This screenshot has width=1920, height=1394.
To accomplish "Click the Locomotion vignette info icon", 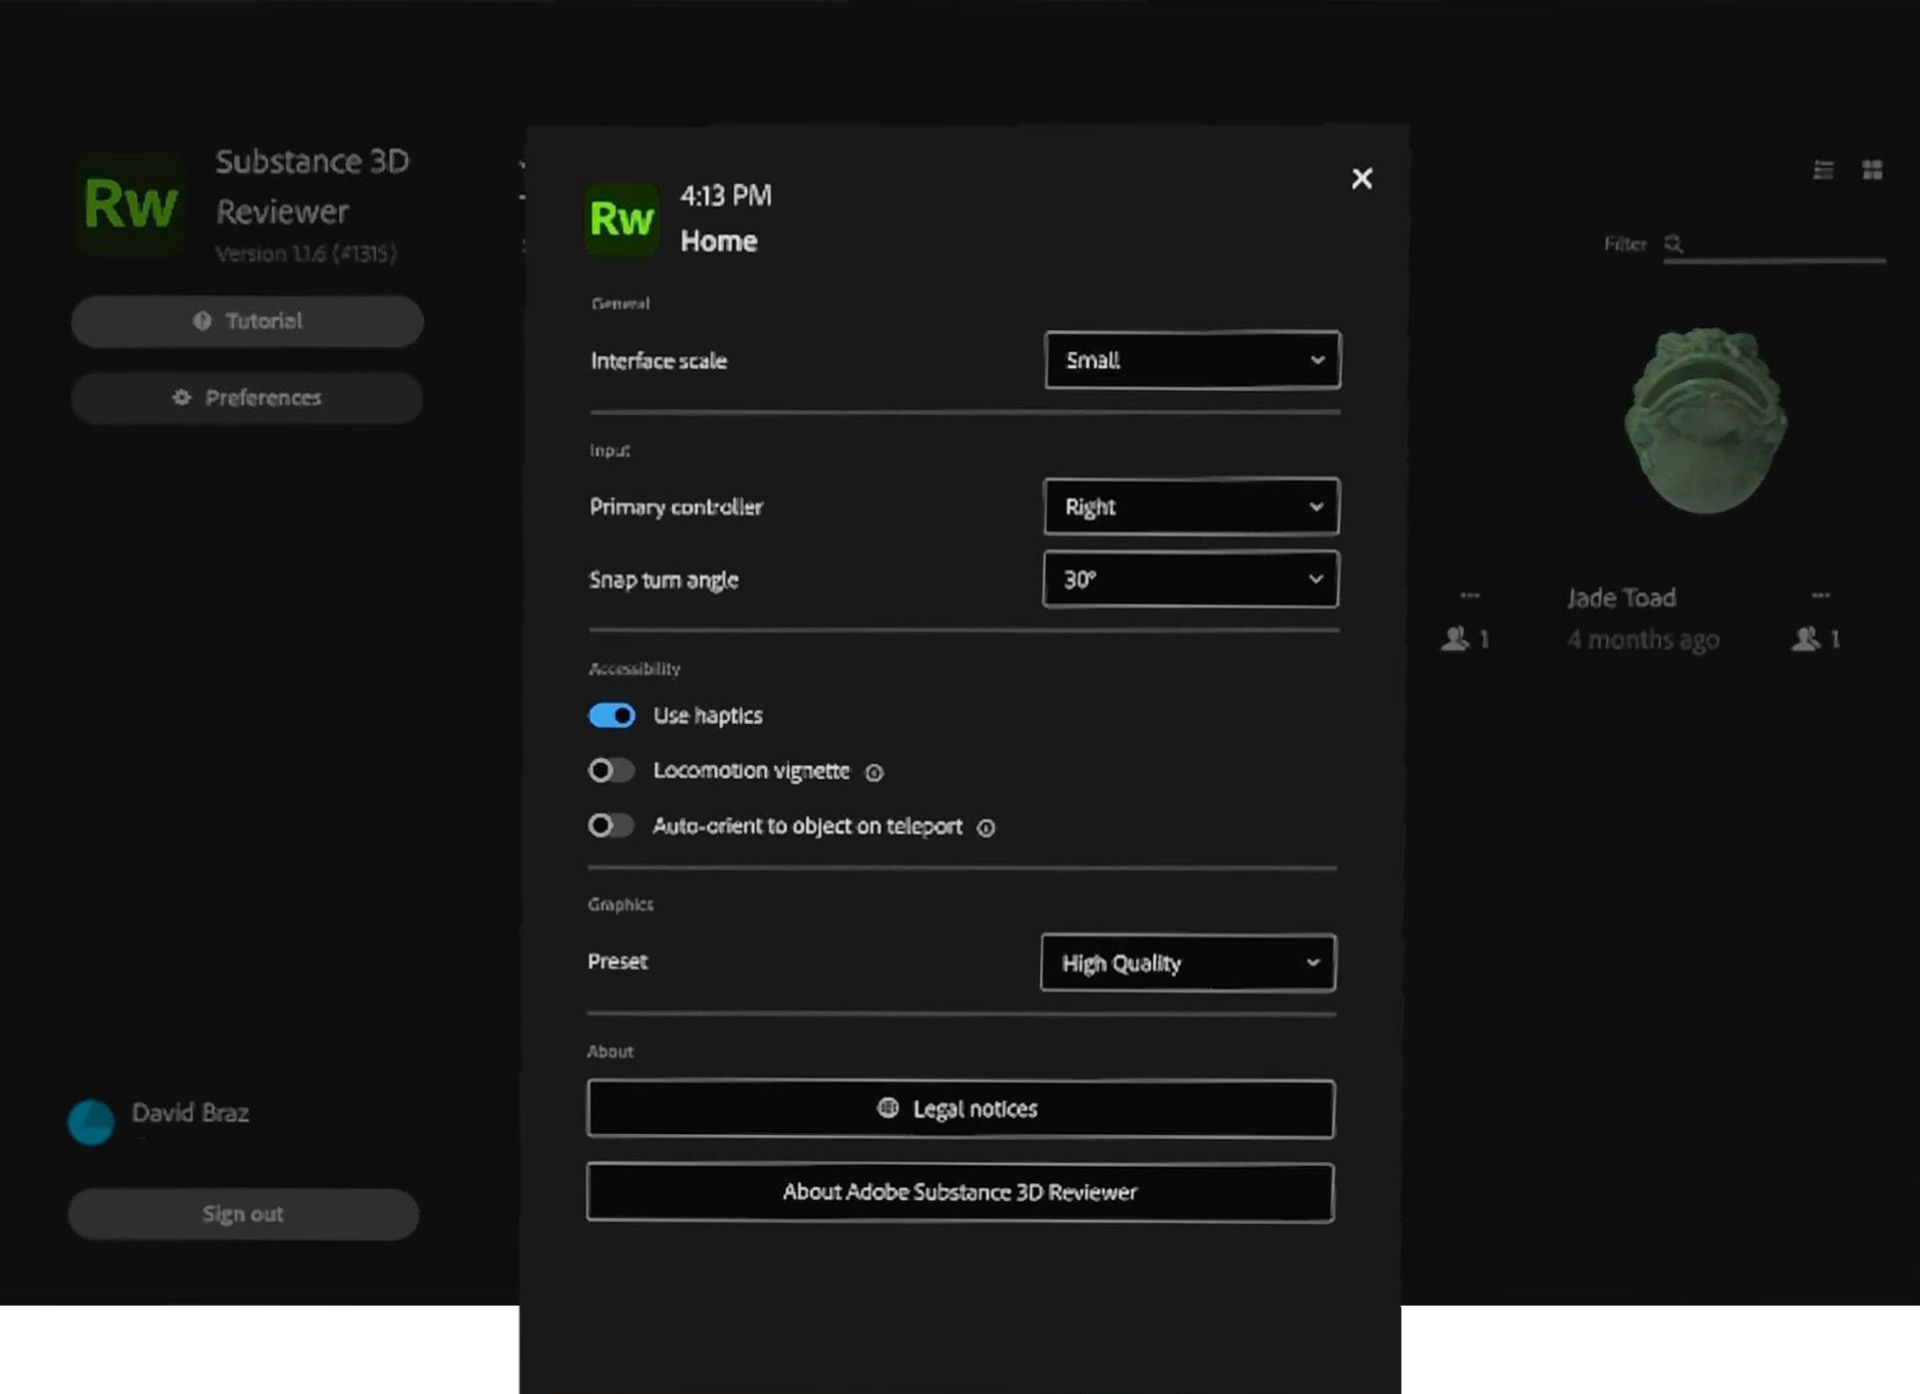I will (874, 773).
